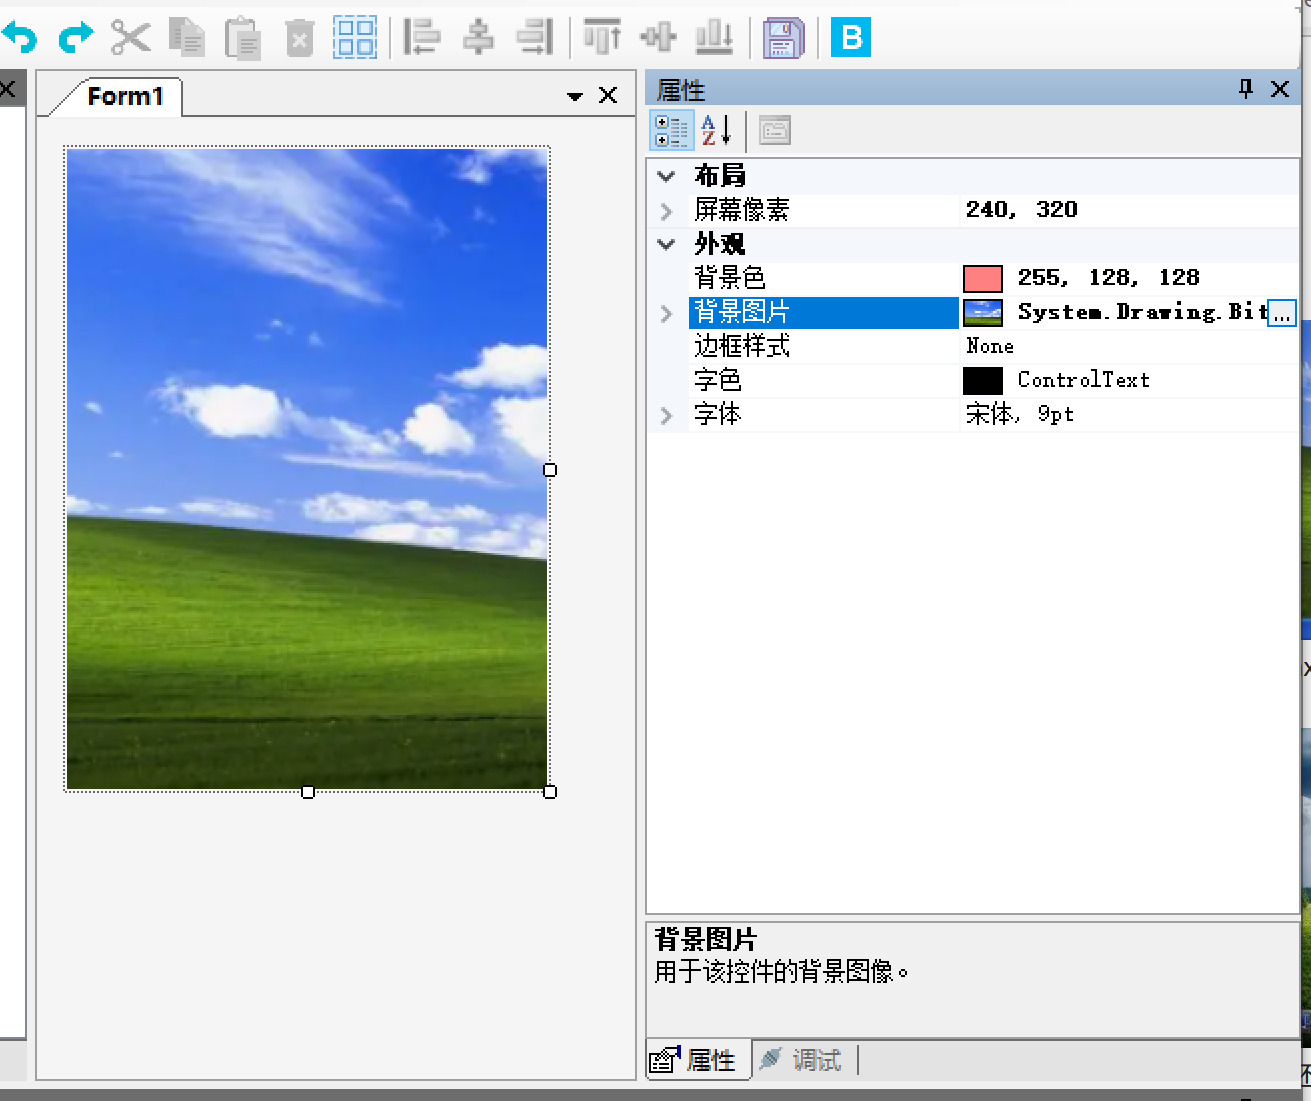Click the ControlText color value
The width and height of the screenshot is (1311, 1101).
click(1084, 380)
